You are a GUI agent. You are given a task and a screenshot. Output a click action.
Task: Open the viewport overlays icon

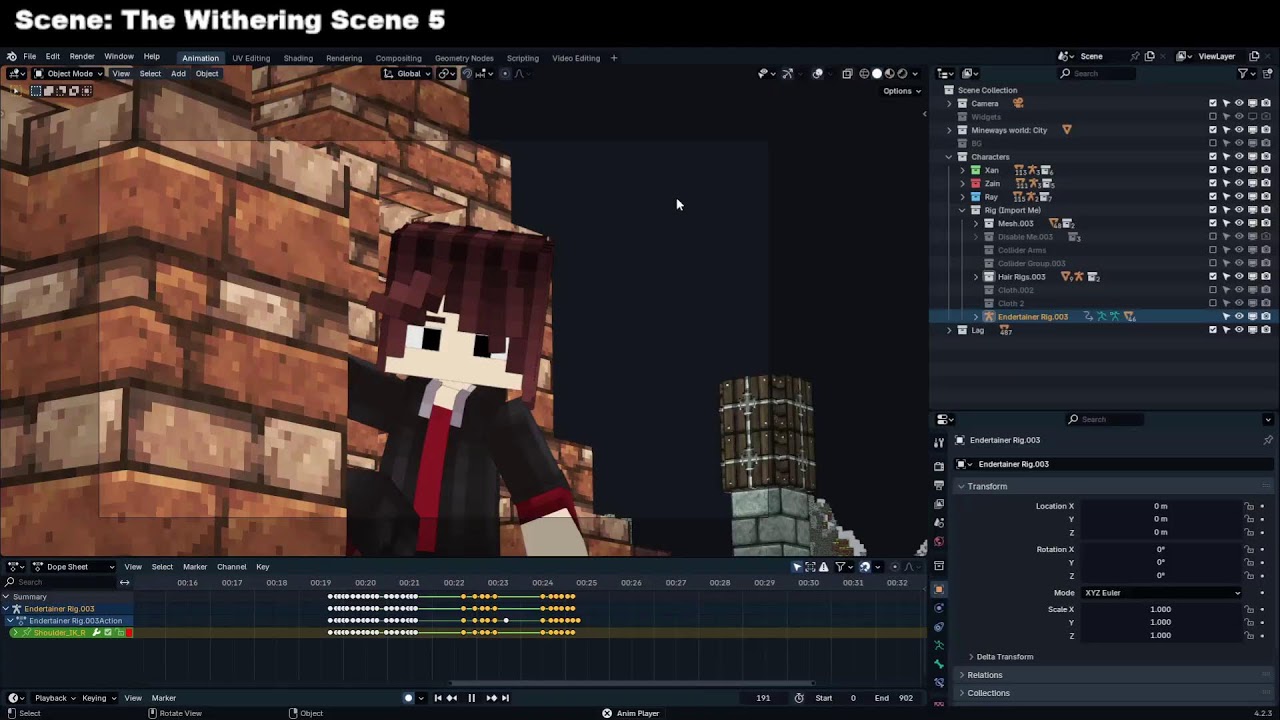click(x=817, y=73)
